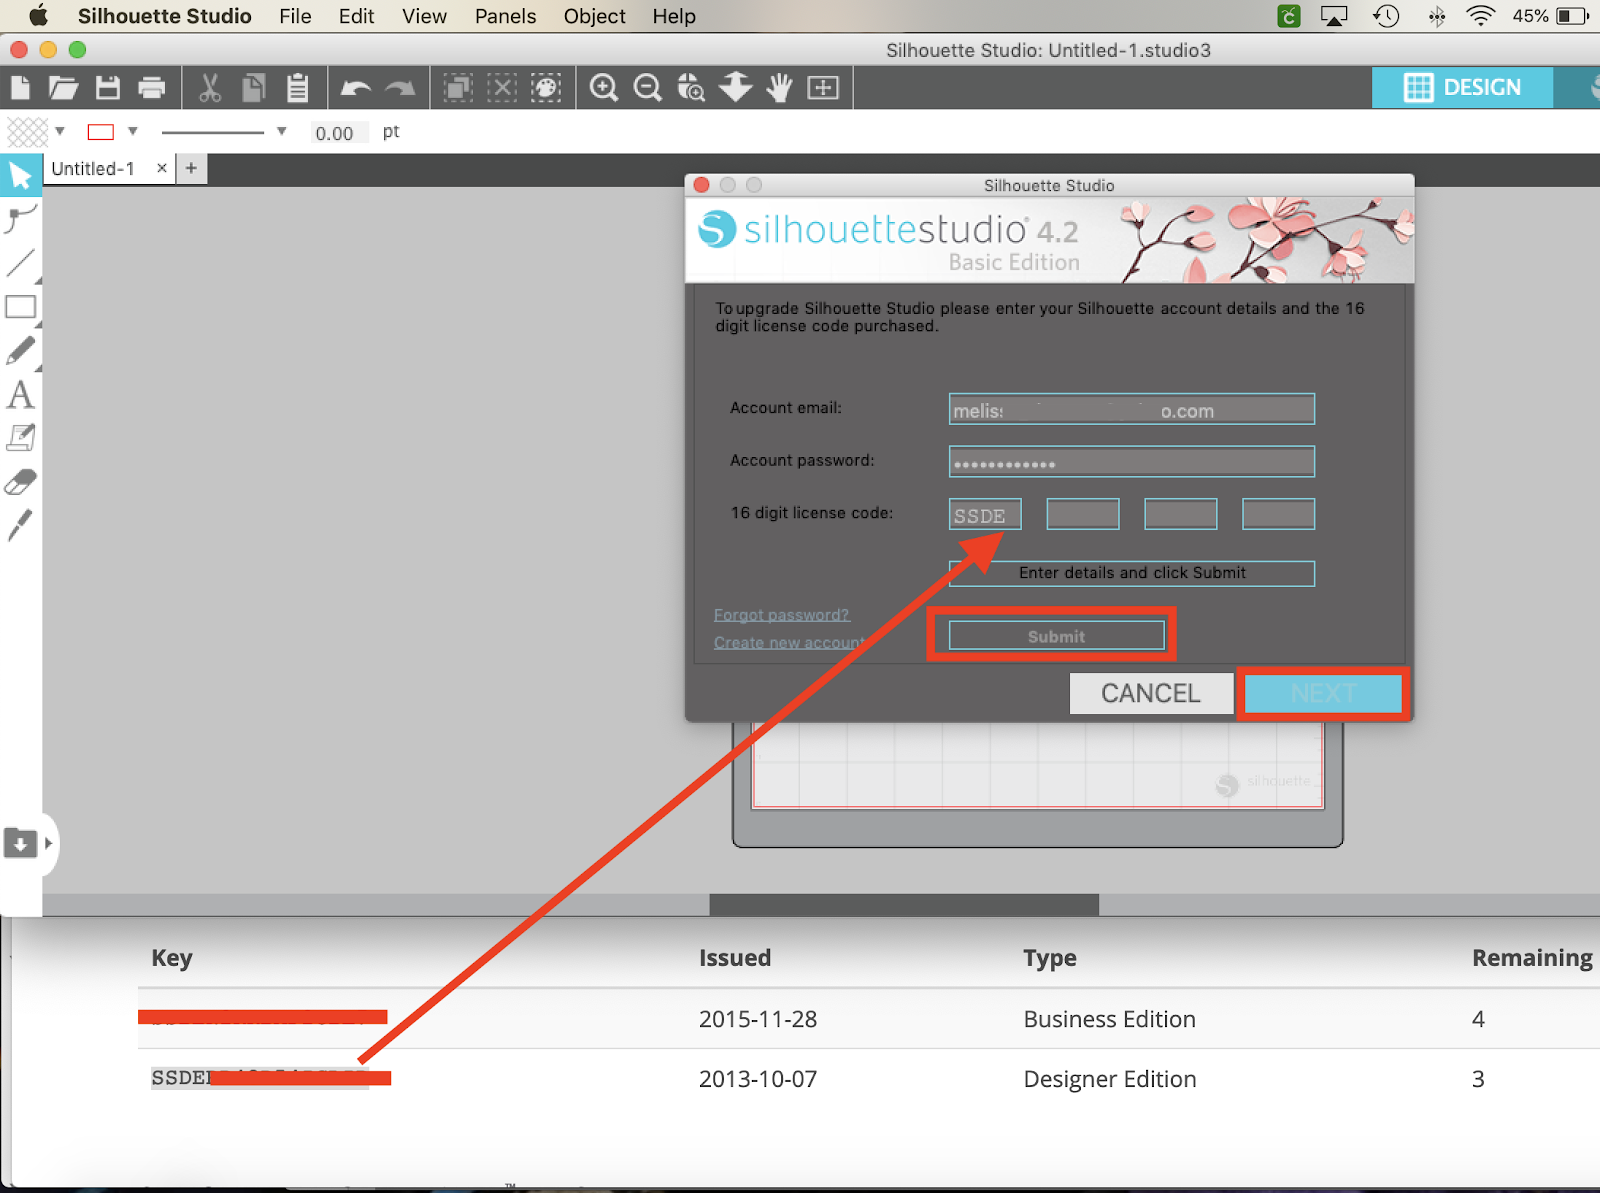This screenshot has width=1600, height=1193.
Task: Choose the Draw a Note tool
Action: (20, 438)
